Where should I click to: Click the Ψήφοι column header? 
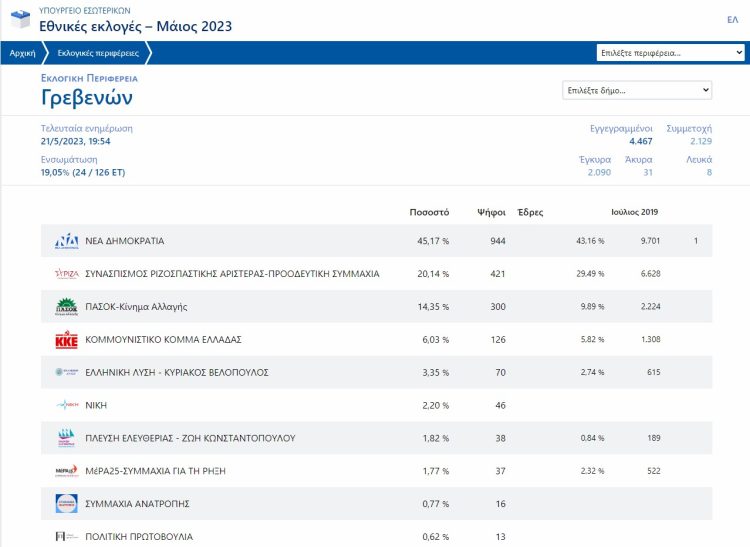coord(491,212)
